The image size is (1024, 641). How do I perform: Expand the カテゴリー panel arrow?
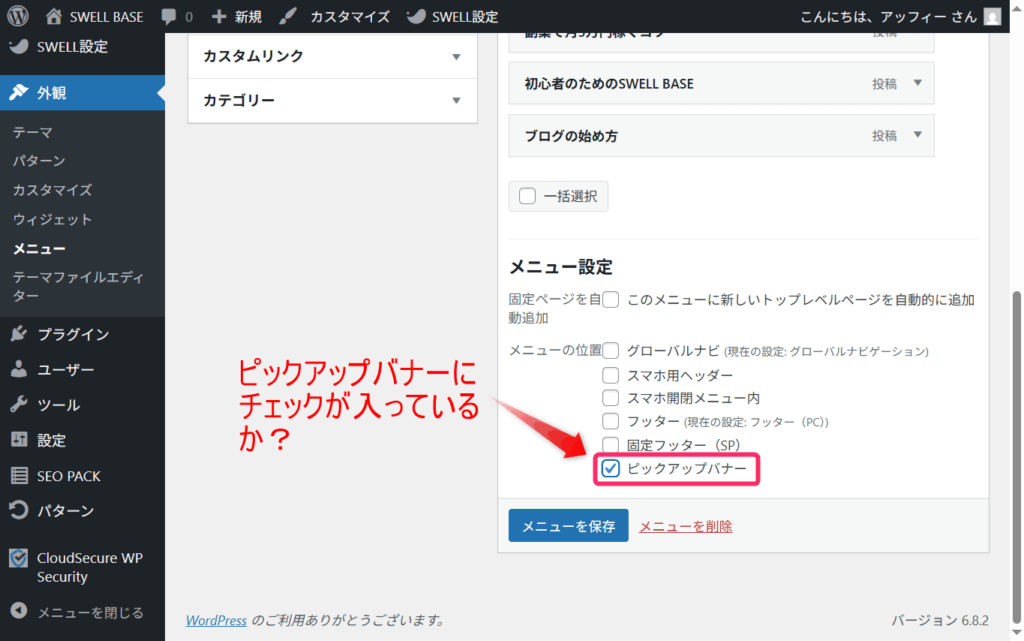click(x=456, y=101)
